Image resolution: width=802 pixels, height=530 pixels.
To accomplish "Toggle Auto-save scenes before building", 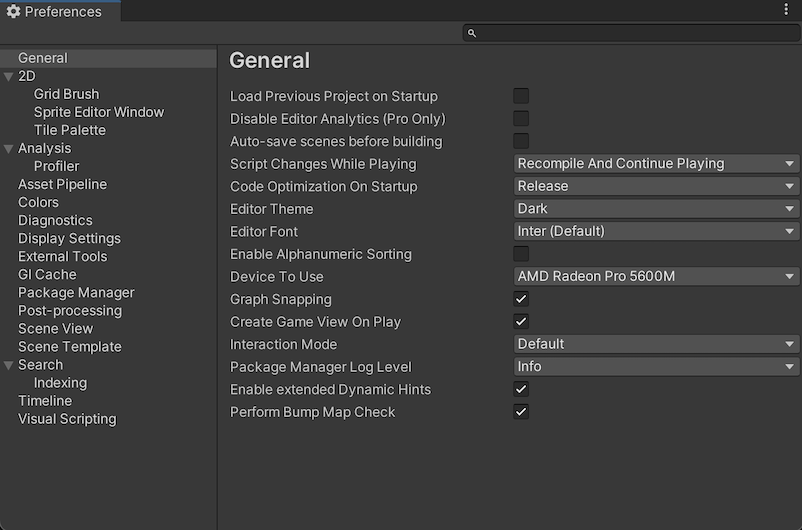I will coord(521,141).
